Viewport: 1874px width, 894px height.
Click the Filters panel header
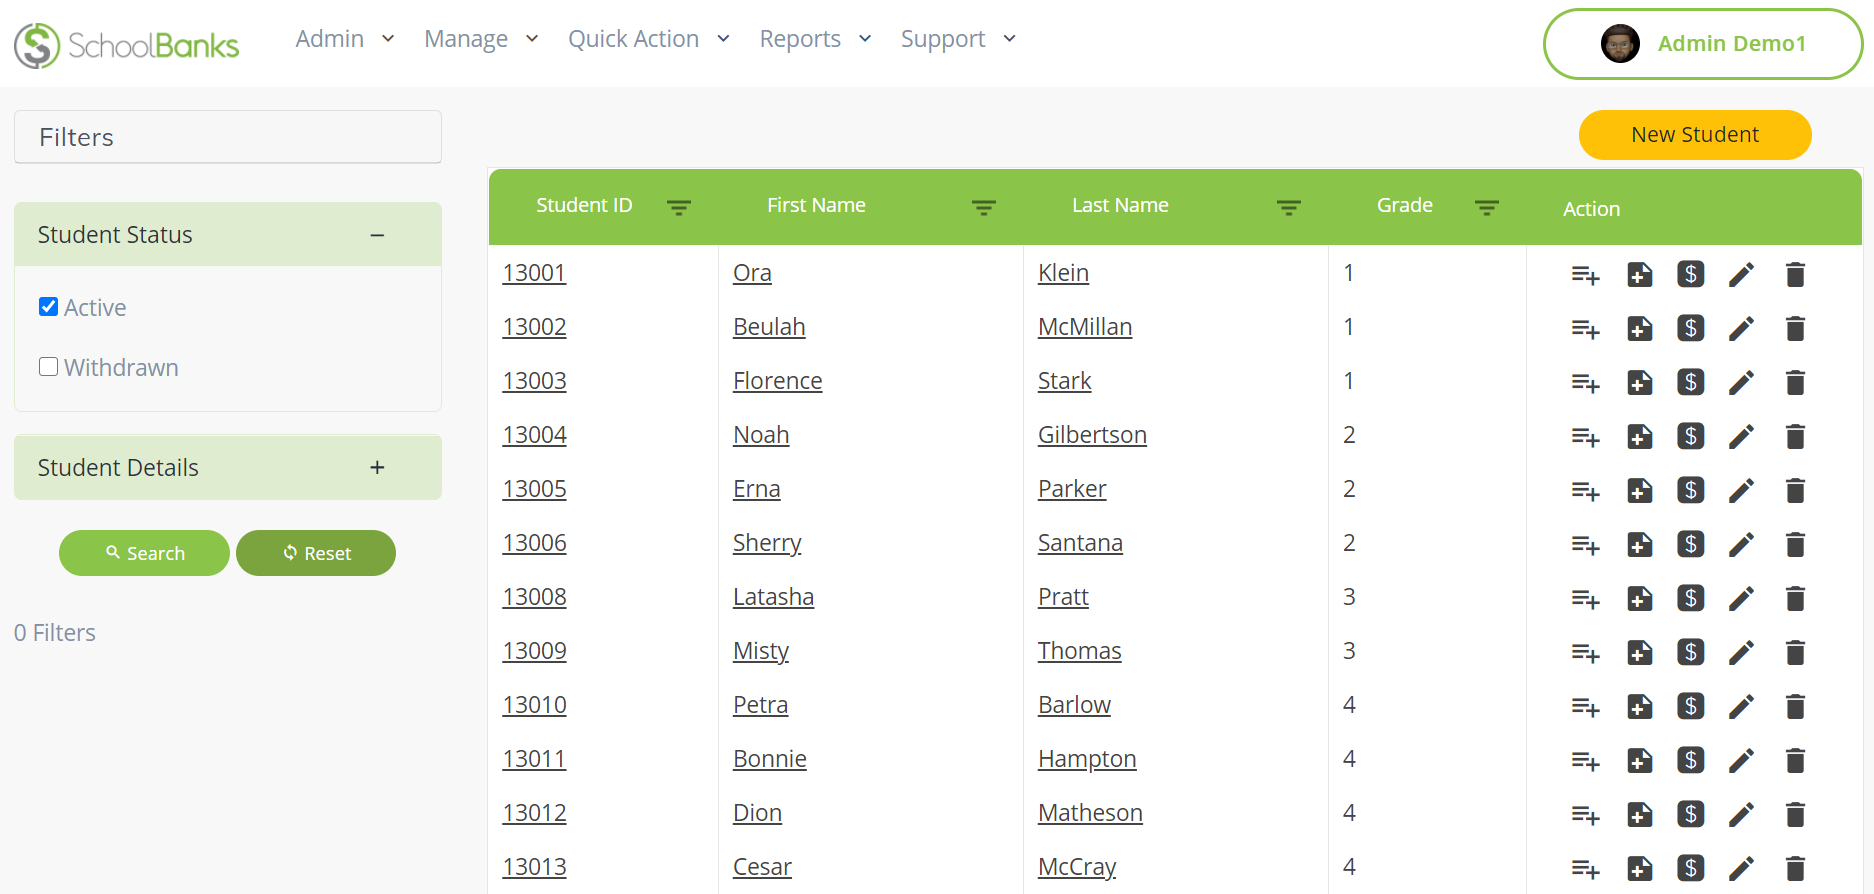[x=228, y=137]
